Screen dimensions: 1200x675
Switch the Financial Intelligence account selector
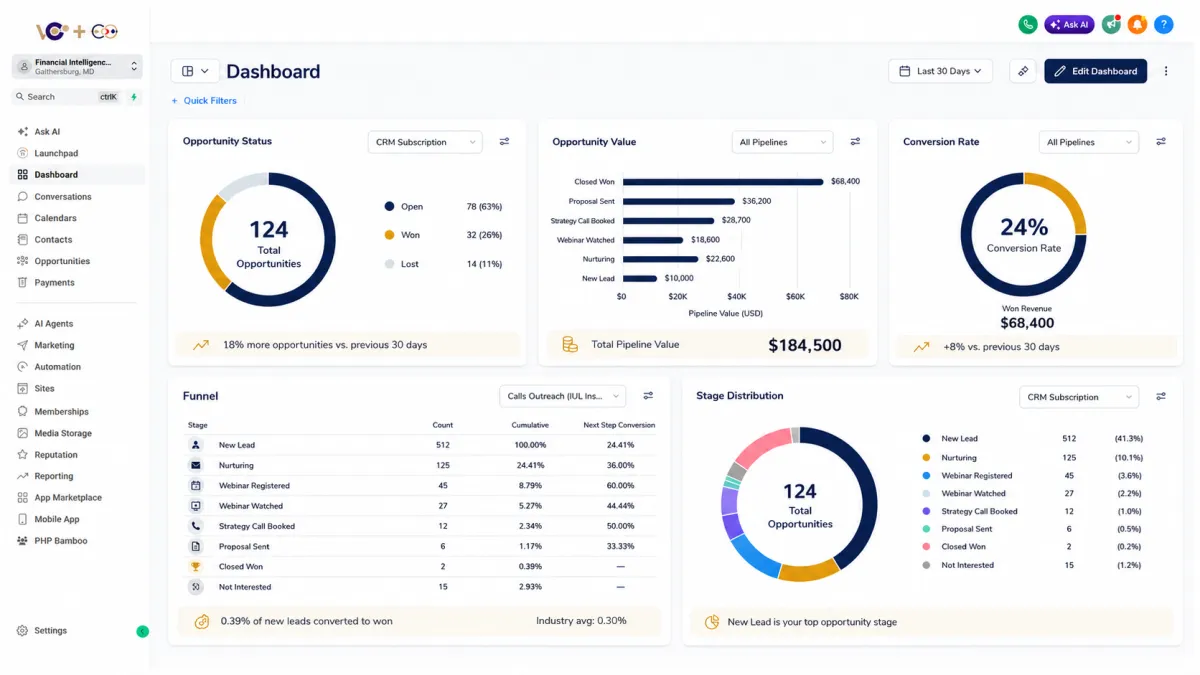pyautogui.click(x=77, y=66)
